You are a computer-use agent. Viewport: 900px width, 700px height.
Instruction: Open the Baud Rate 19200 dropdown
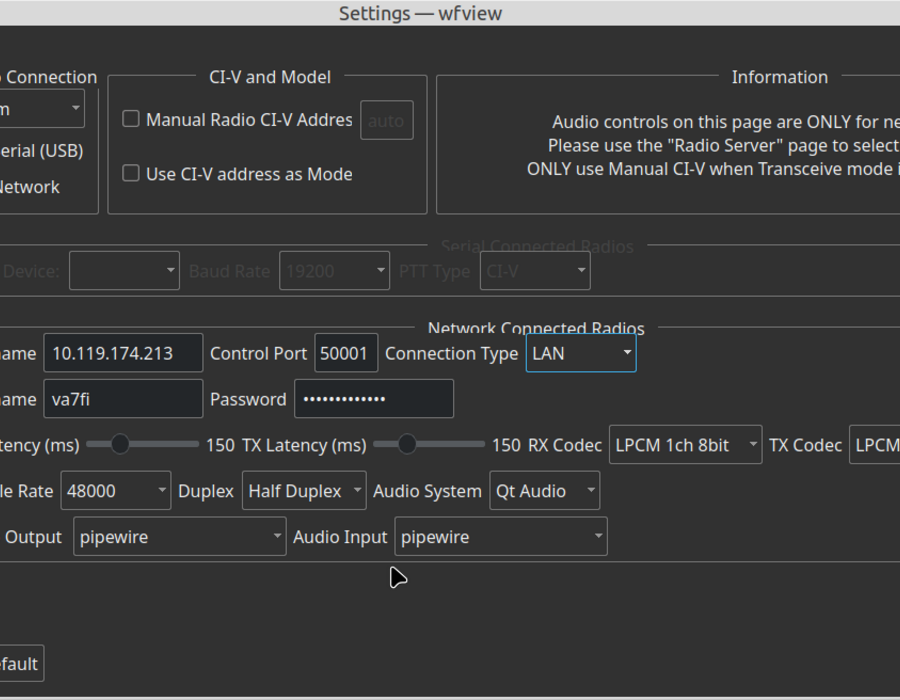(x=334, y=271)
